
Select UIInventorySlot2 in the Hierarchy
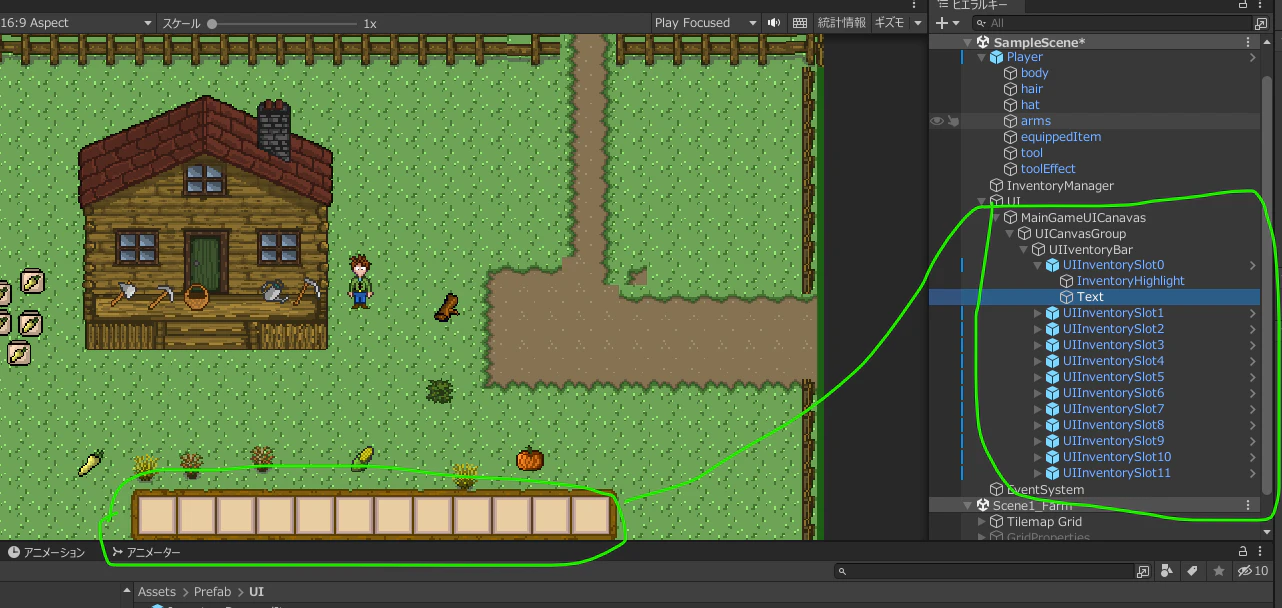pos(1113,329)
